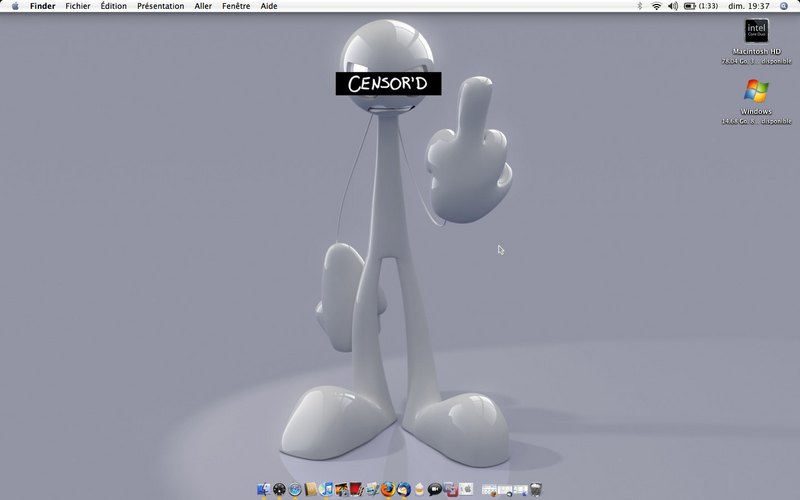
Task: Click the date and time clock
Action: point(748,6)
